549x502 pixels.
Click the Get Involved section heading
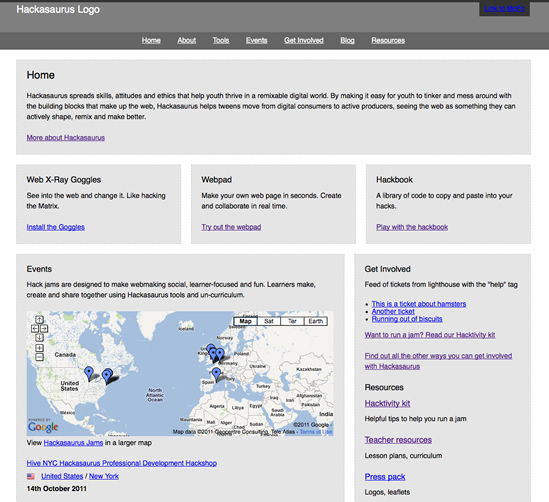[387, 269]
